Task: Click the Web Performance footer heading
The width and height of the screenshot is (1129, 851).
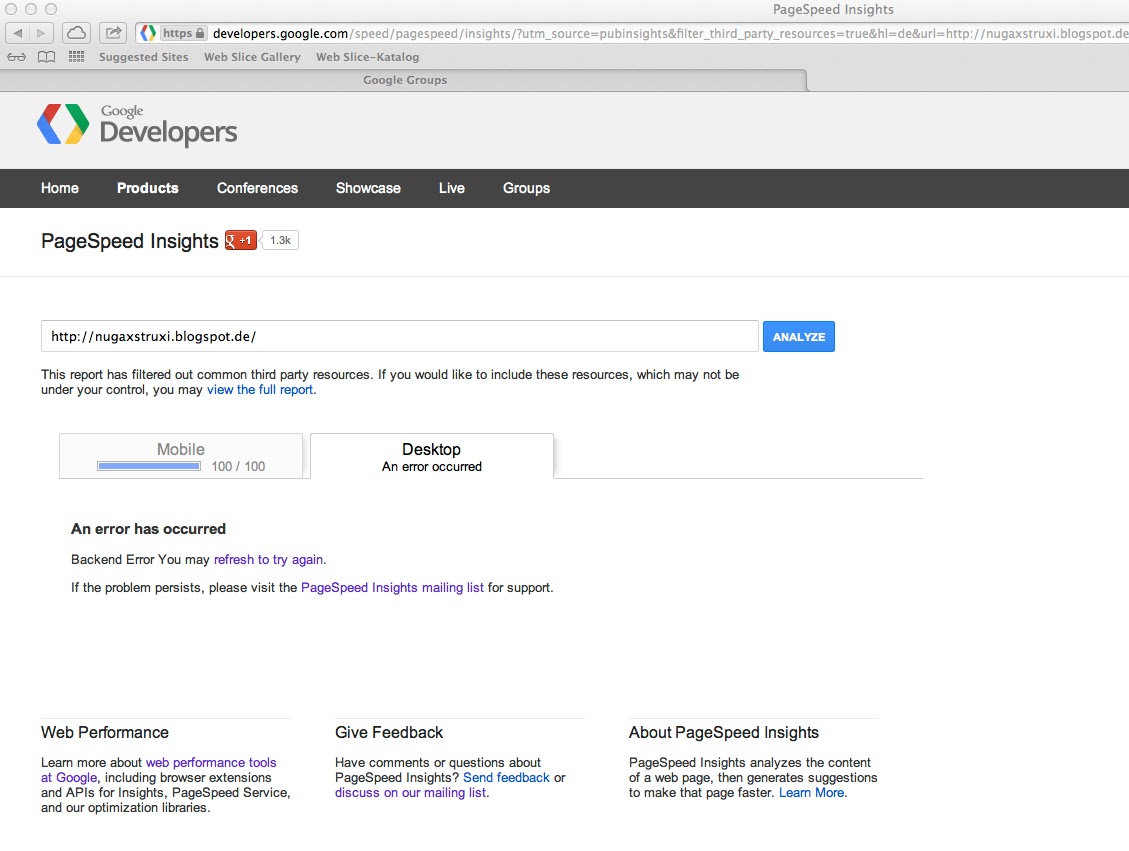Action: tap(105, 732)
